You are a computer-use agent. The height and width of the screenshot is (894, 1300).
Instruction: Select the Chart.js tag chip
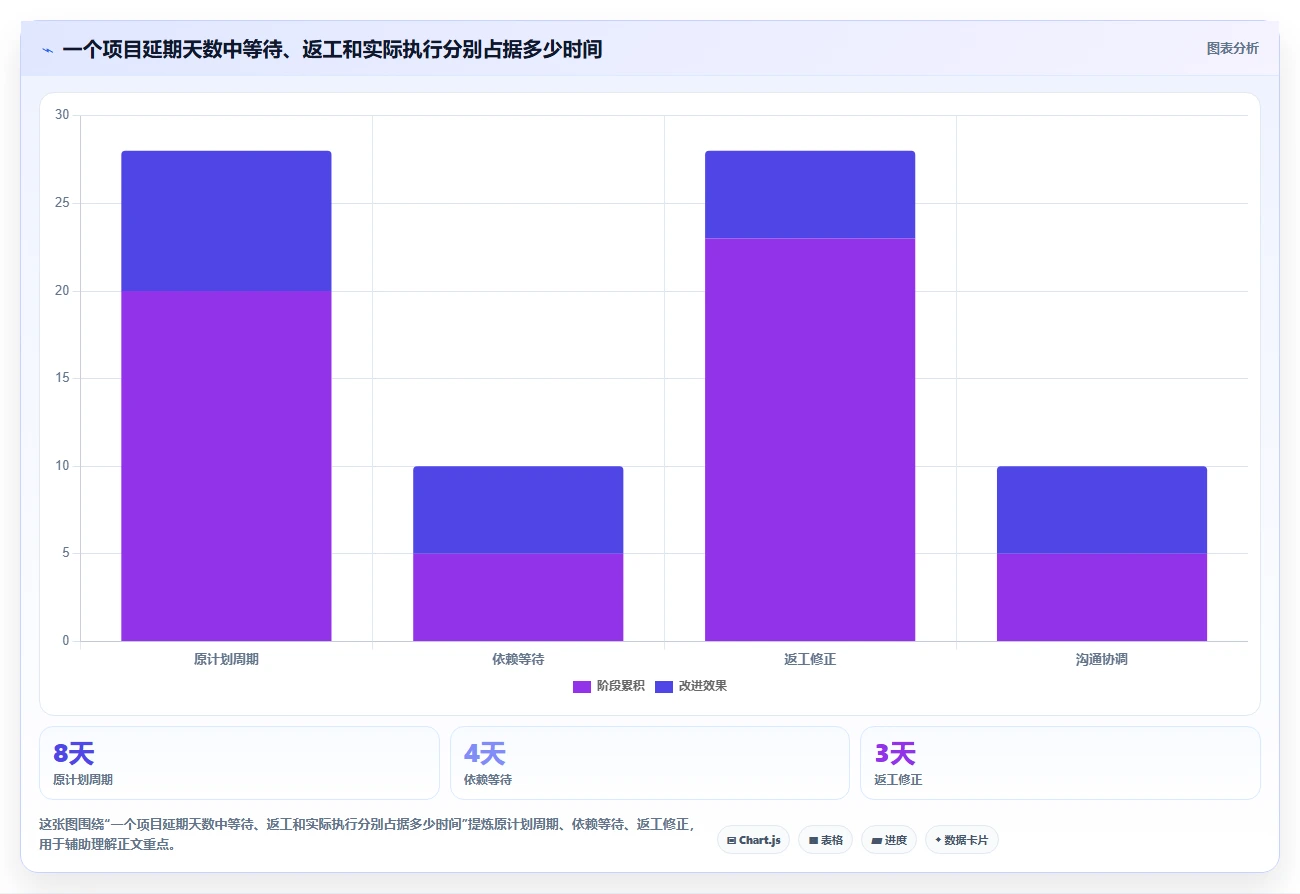753,840
